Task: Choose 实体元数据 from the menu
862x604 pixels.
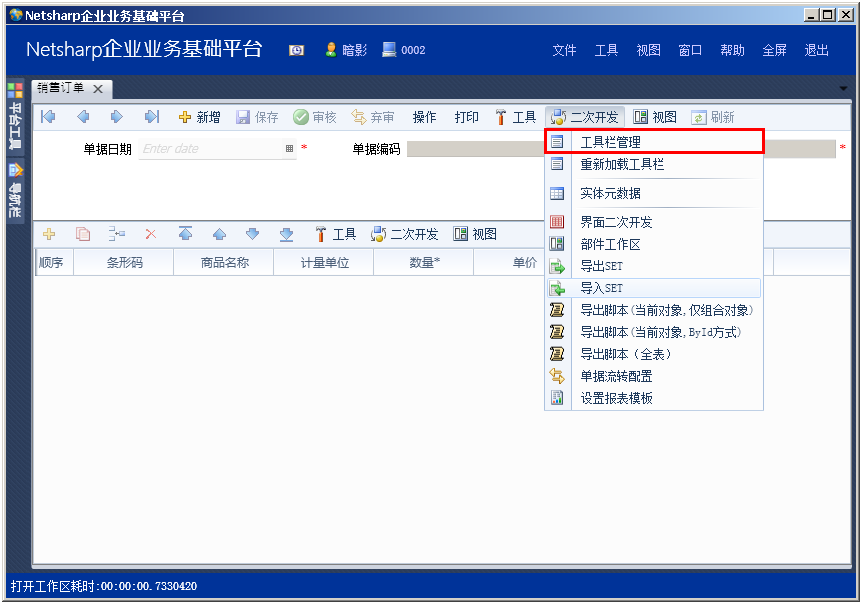Action: 654,193
